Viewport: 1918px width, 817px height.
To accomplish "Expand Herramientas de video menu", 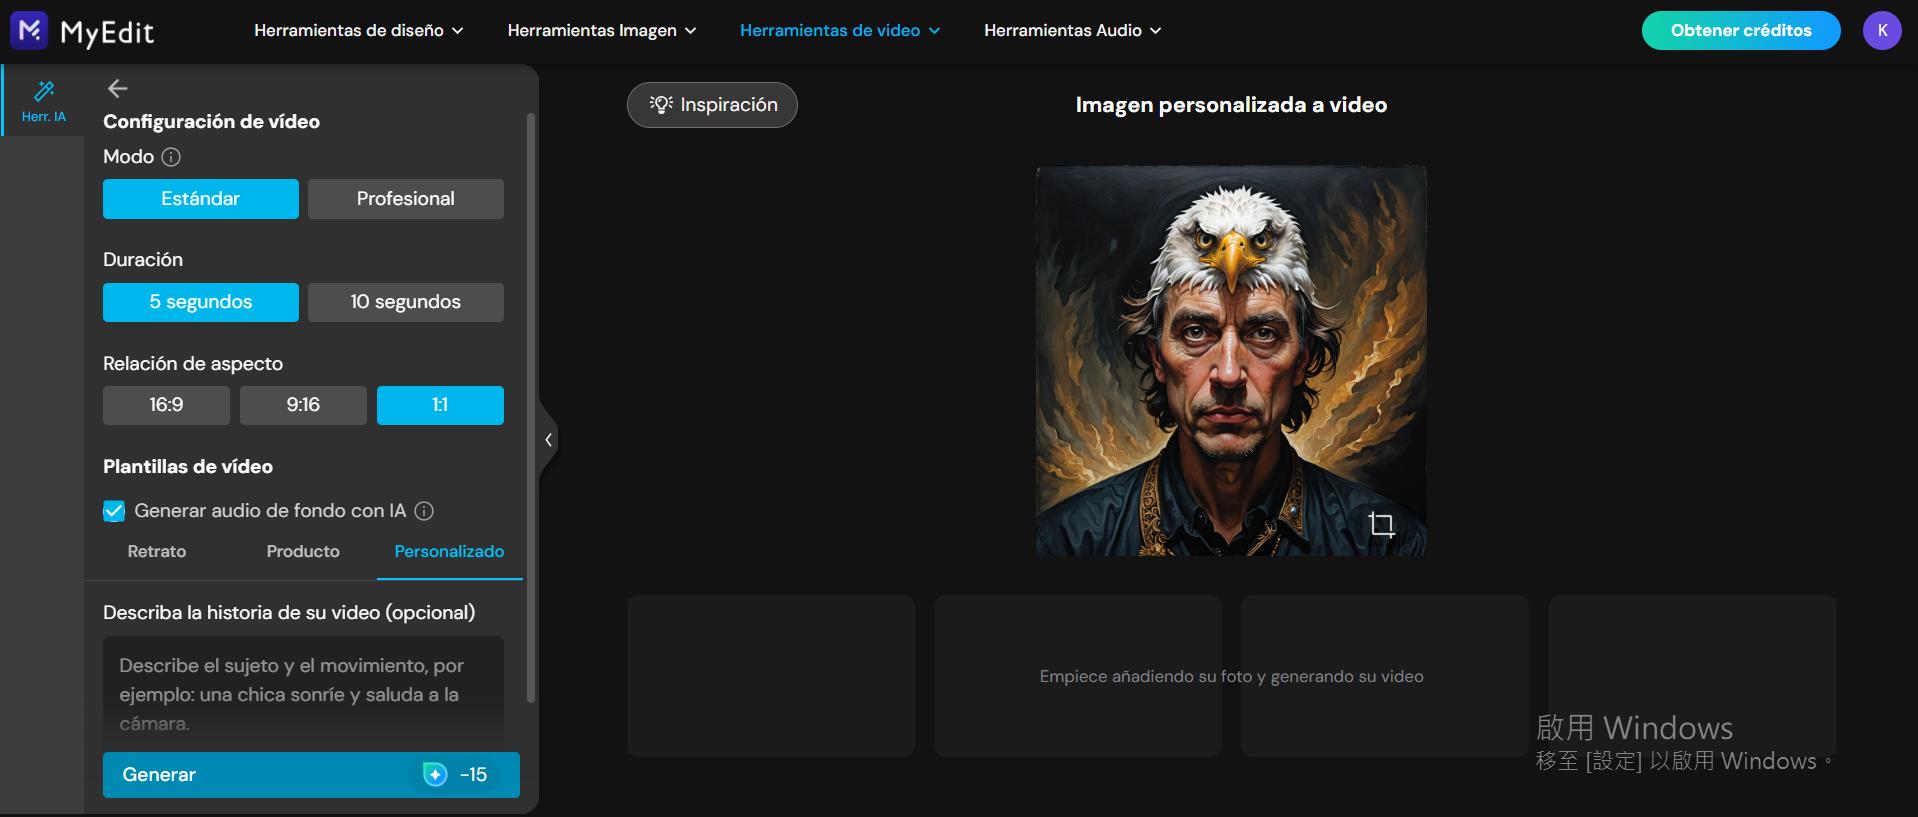I will 840,30.
